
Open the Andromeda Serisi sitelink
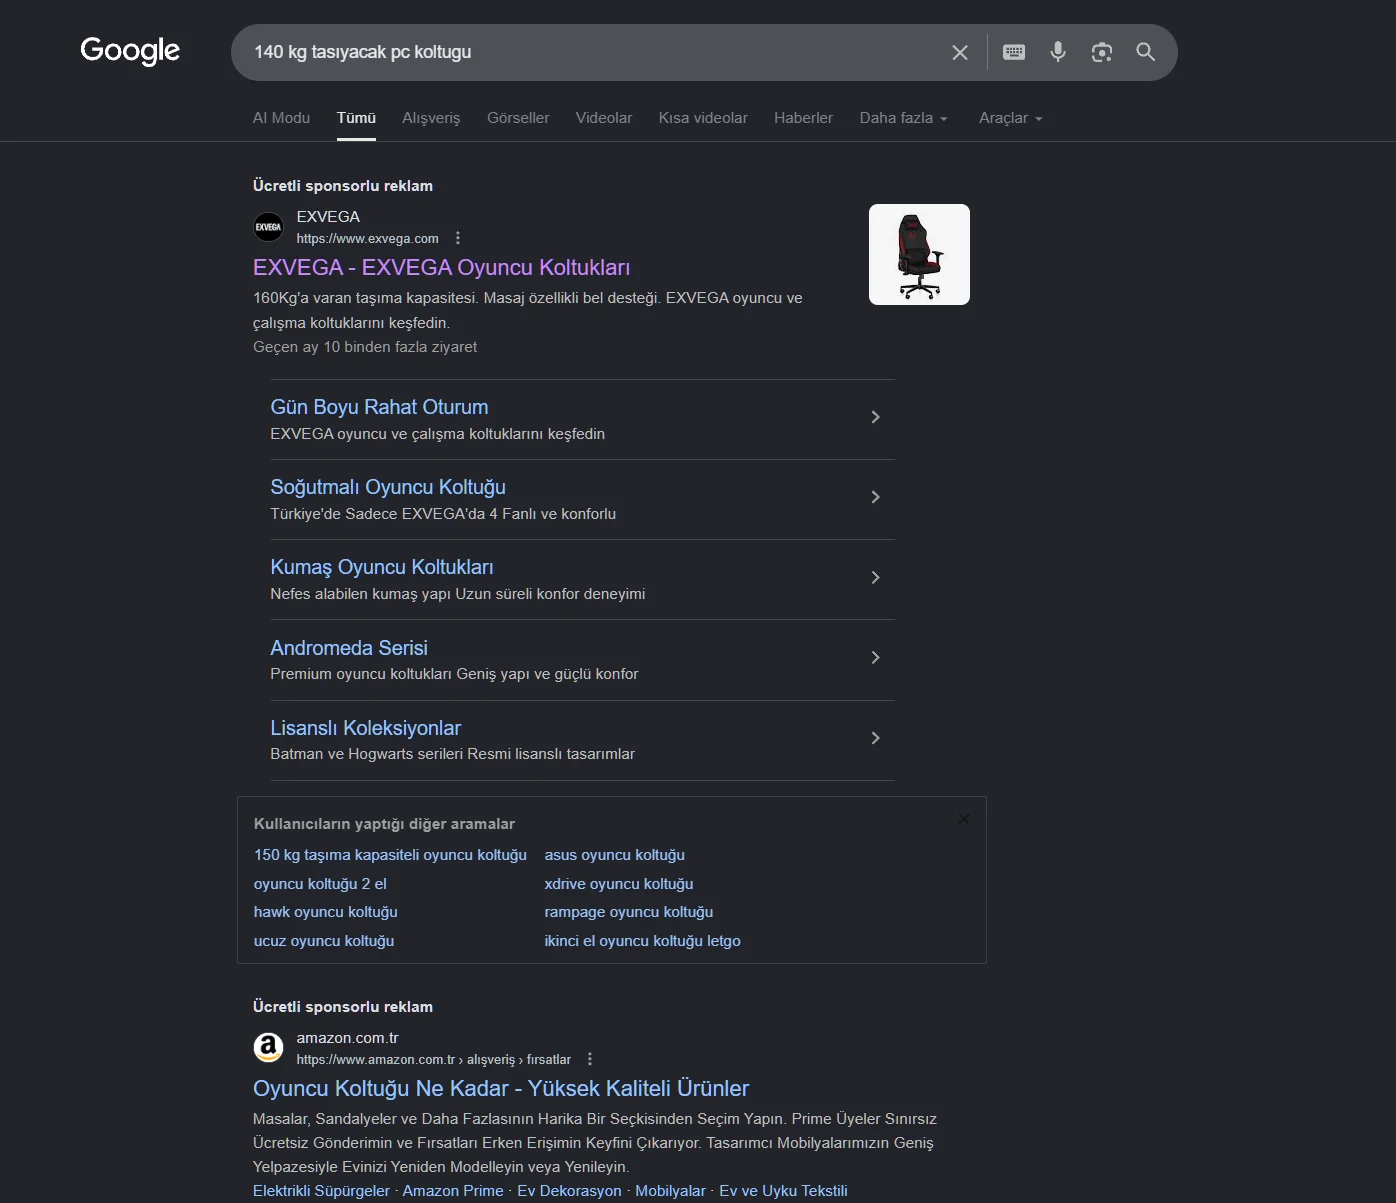point(349,648)
